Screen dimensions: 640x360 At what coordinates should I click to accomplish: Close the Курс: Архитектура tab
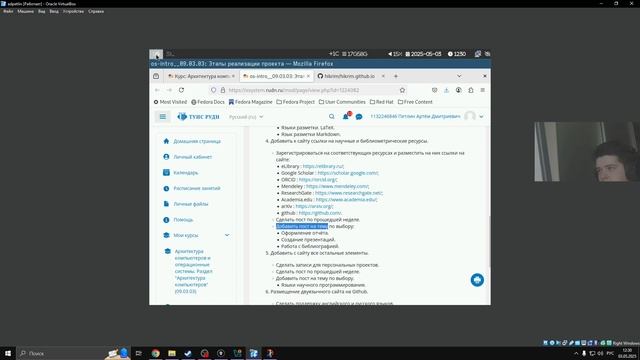pyautogui.click(x=233, y=76)
